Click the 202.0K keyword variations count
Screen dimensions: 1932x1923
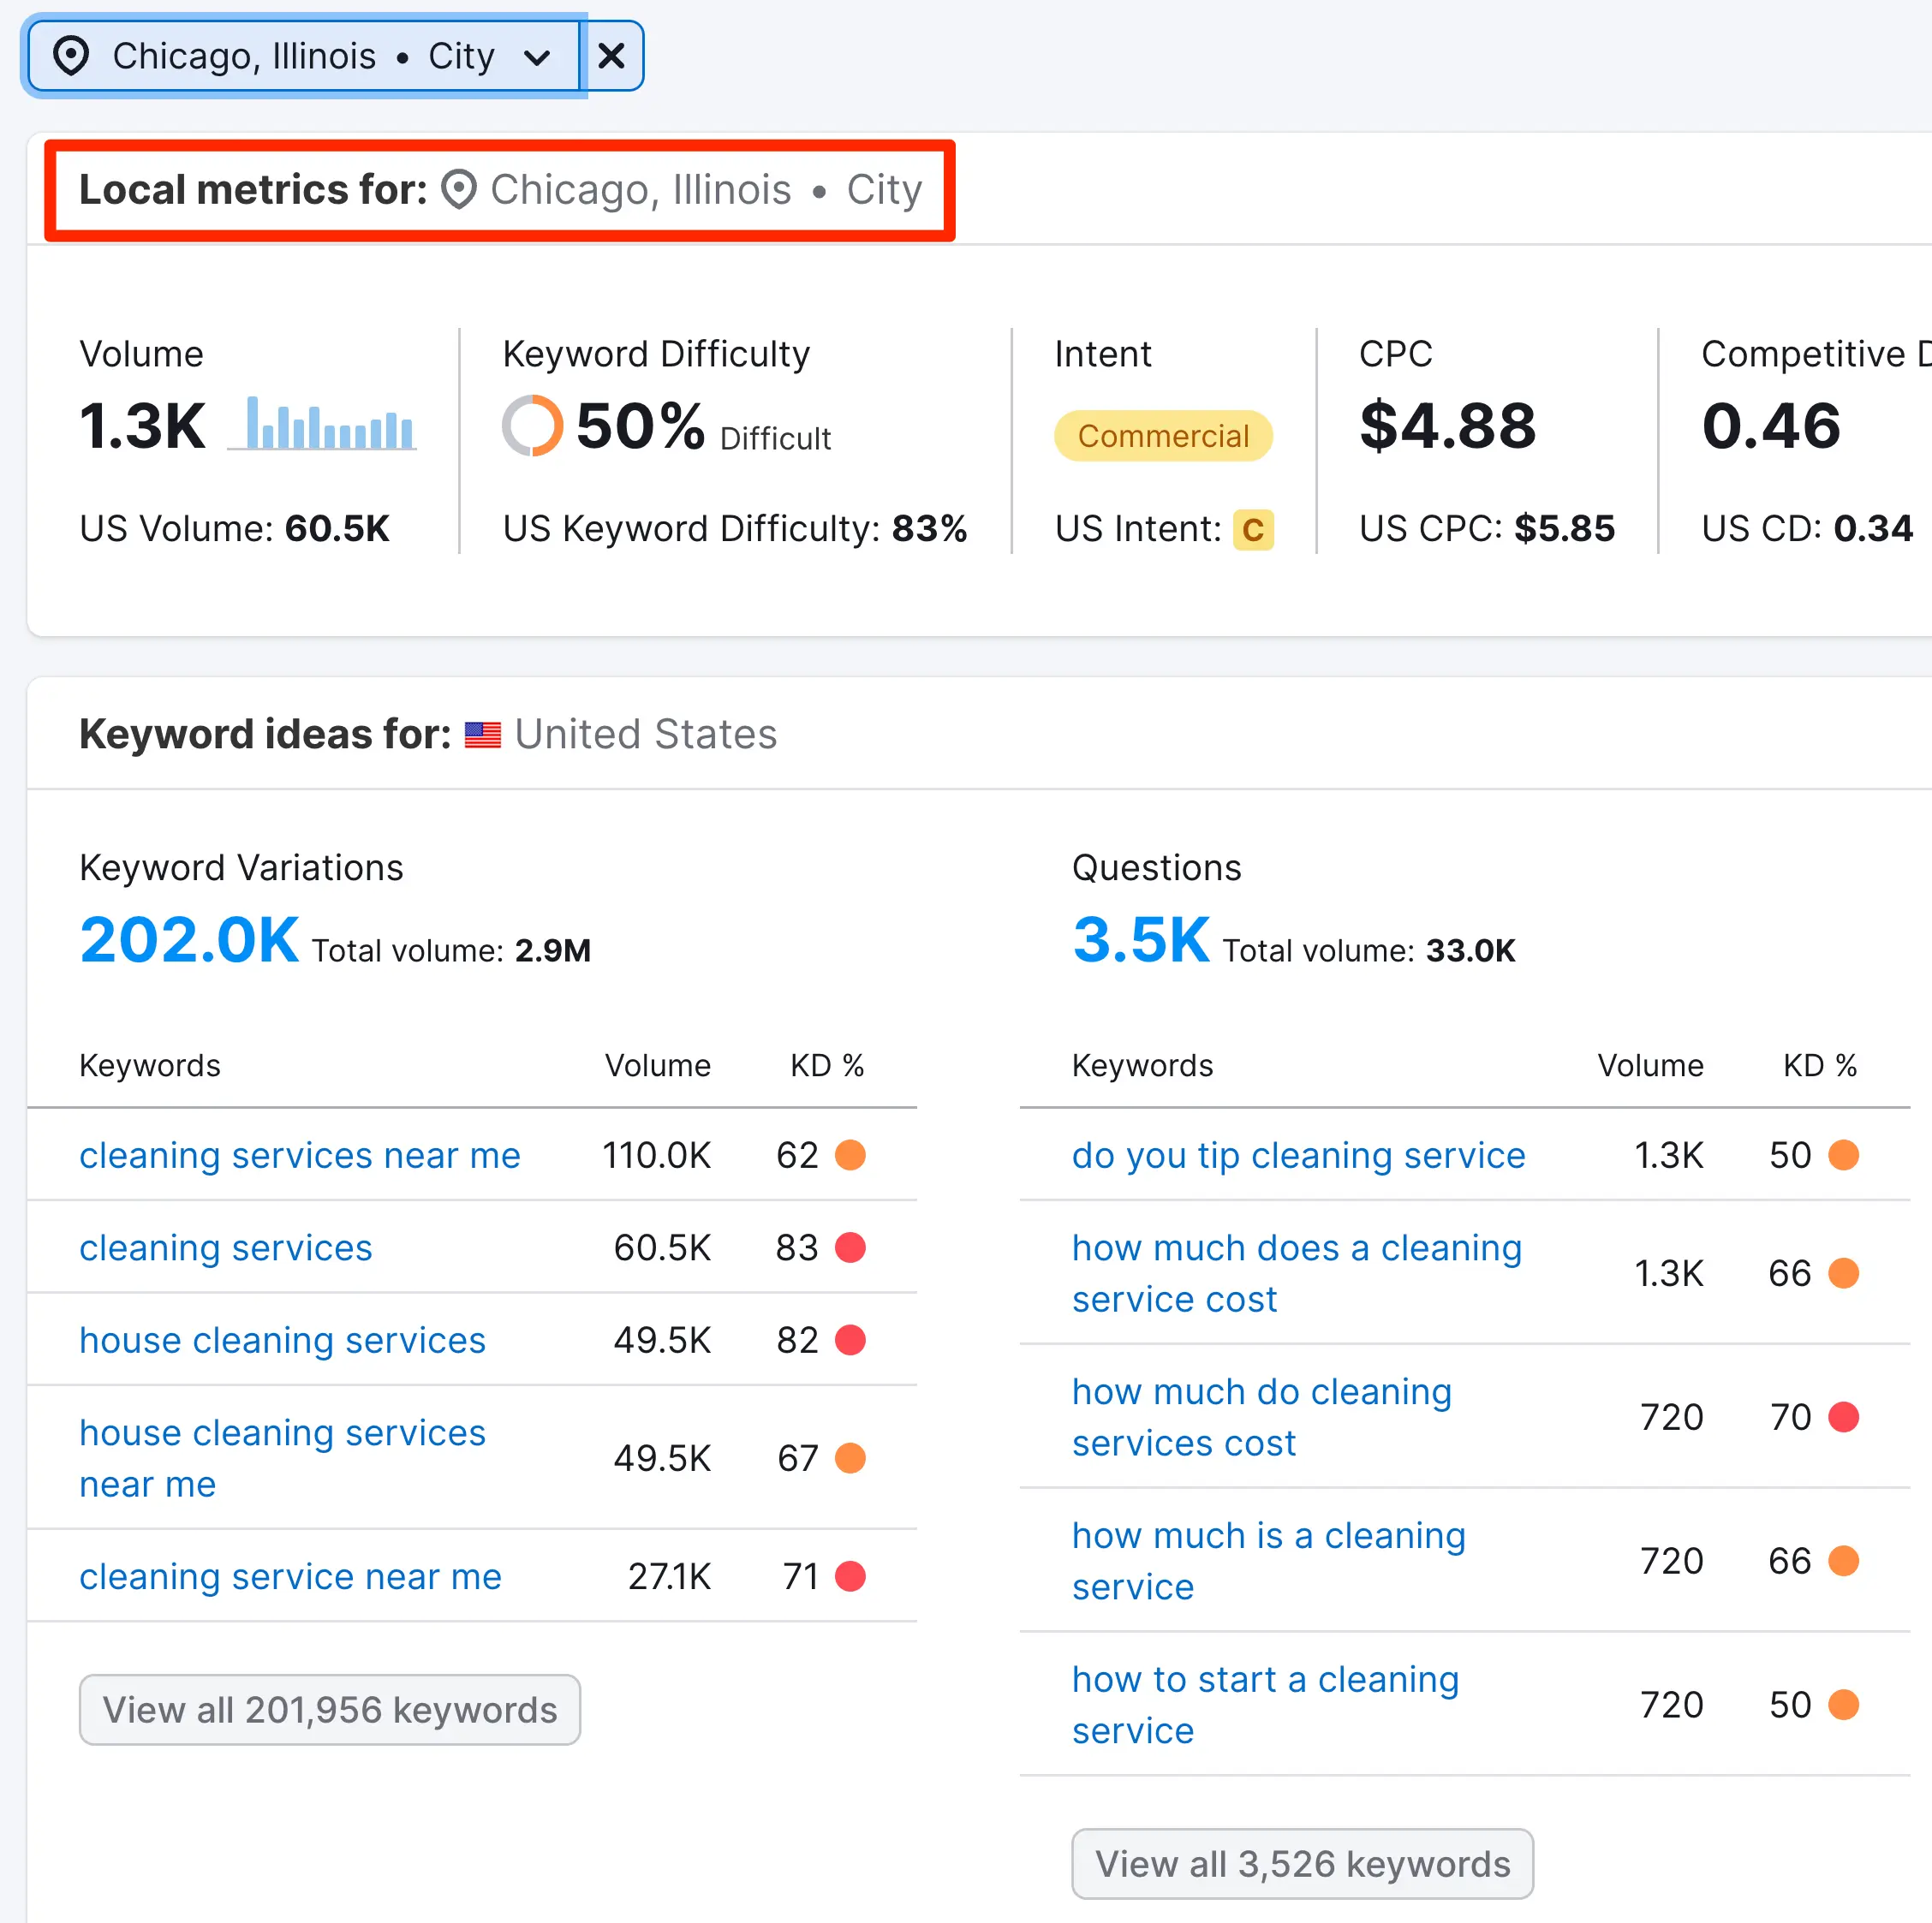tap(189, 940)
